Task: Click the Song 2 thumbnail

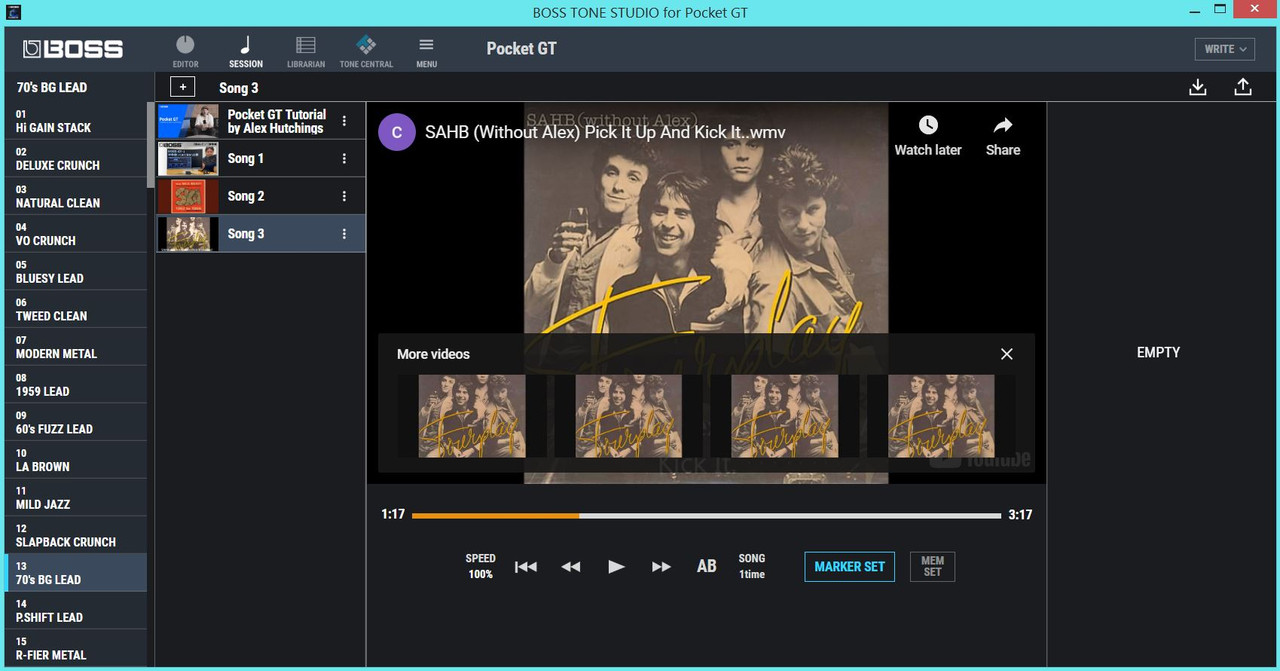Action: [188, 196]
